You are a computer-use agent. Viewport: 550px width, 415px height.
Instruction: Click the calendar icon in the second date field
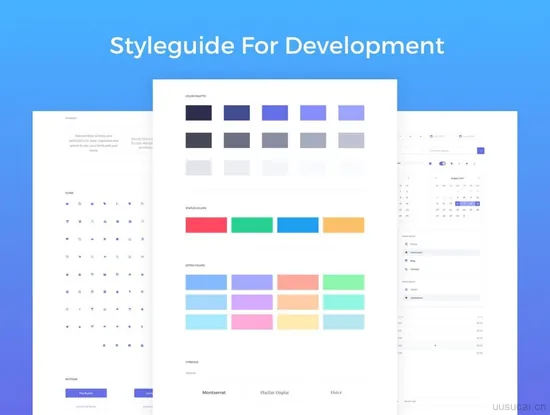460,136
